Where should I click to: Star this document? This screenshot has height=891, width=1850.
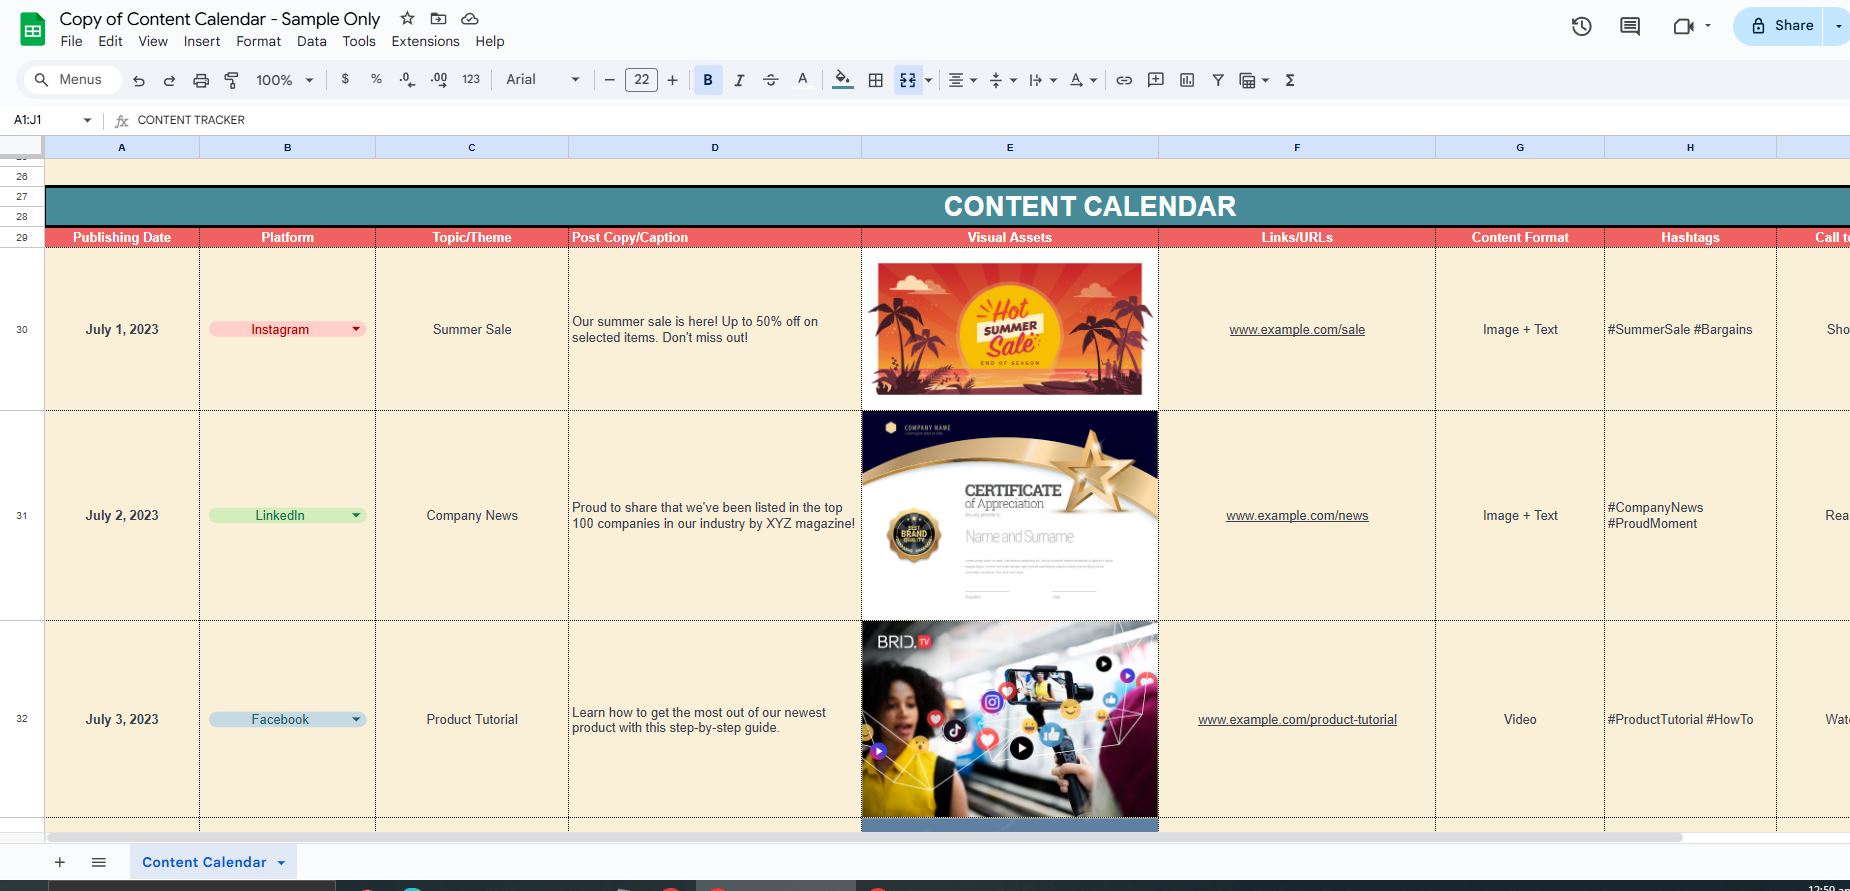click(x=407, y=18)
